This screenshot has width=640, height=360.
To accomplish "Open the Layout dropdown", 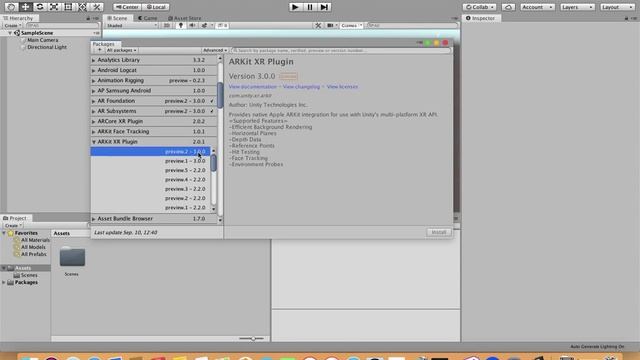I will (x=617, y=7).
